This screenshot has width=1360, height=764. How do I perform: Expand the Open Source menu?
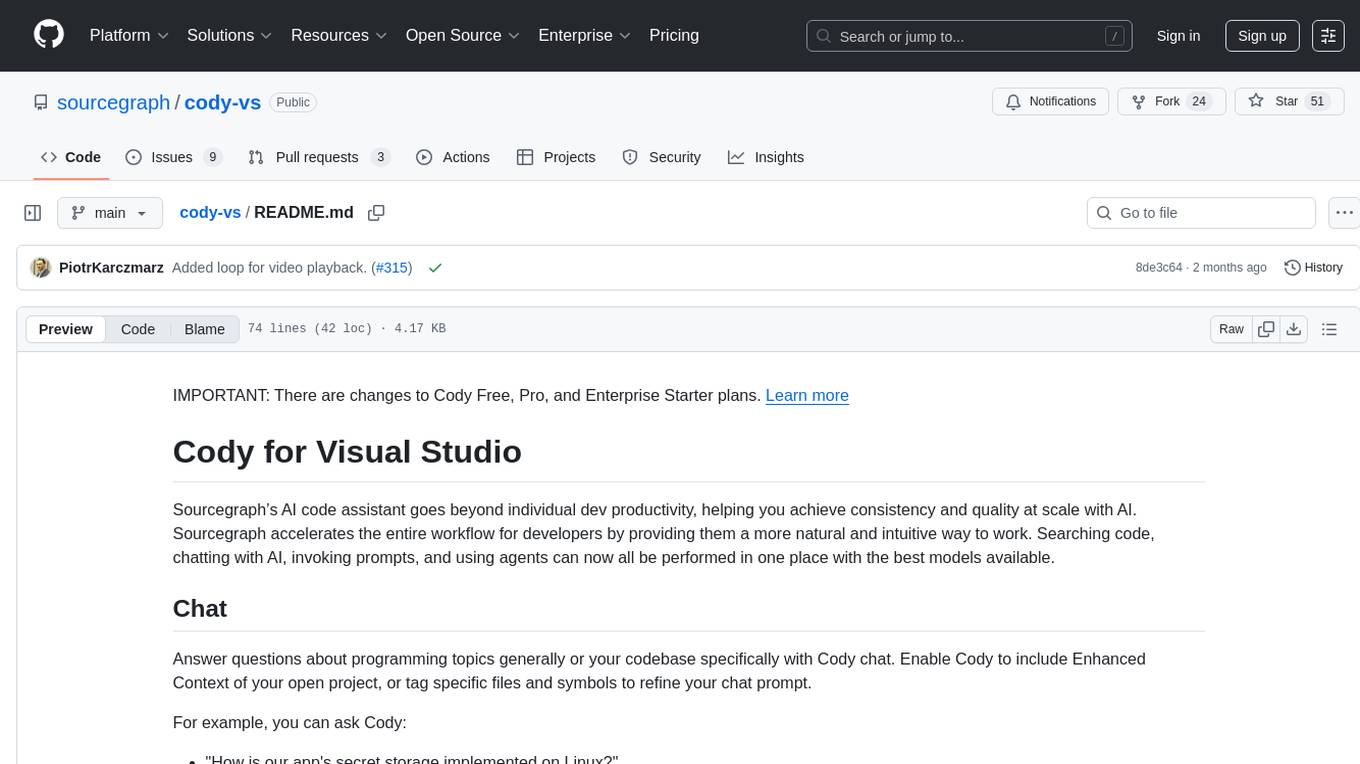click(x=462, y=35)
